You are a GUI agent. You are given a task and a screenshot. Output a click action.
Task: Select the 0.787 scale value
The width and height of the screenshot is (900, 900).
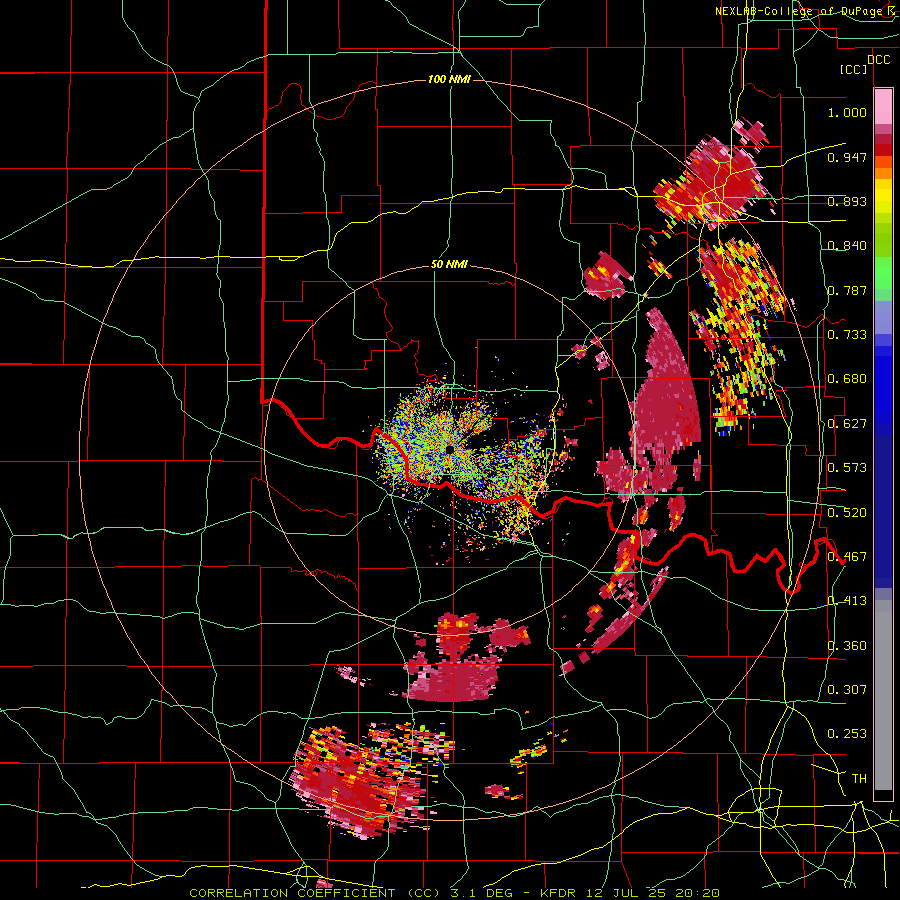[x=847, y=290]
